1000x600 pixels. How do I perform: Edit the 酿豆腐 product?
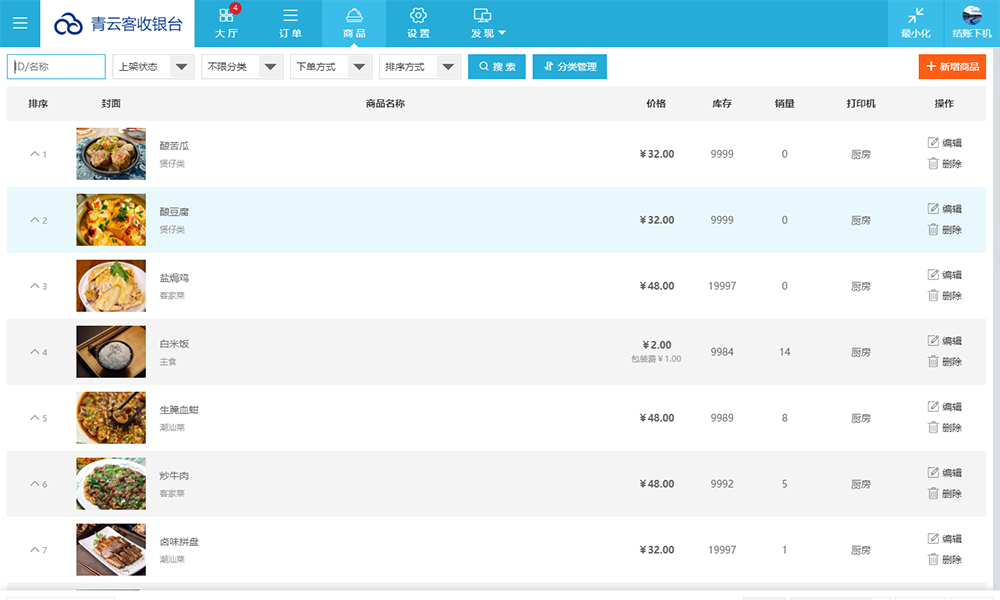coord(945,209)
